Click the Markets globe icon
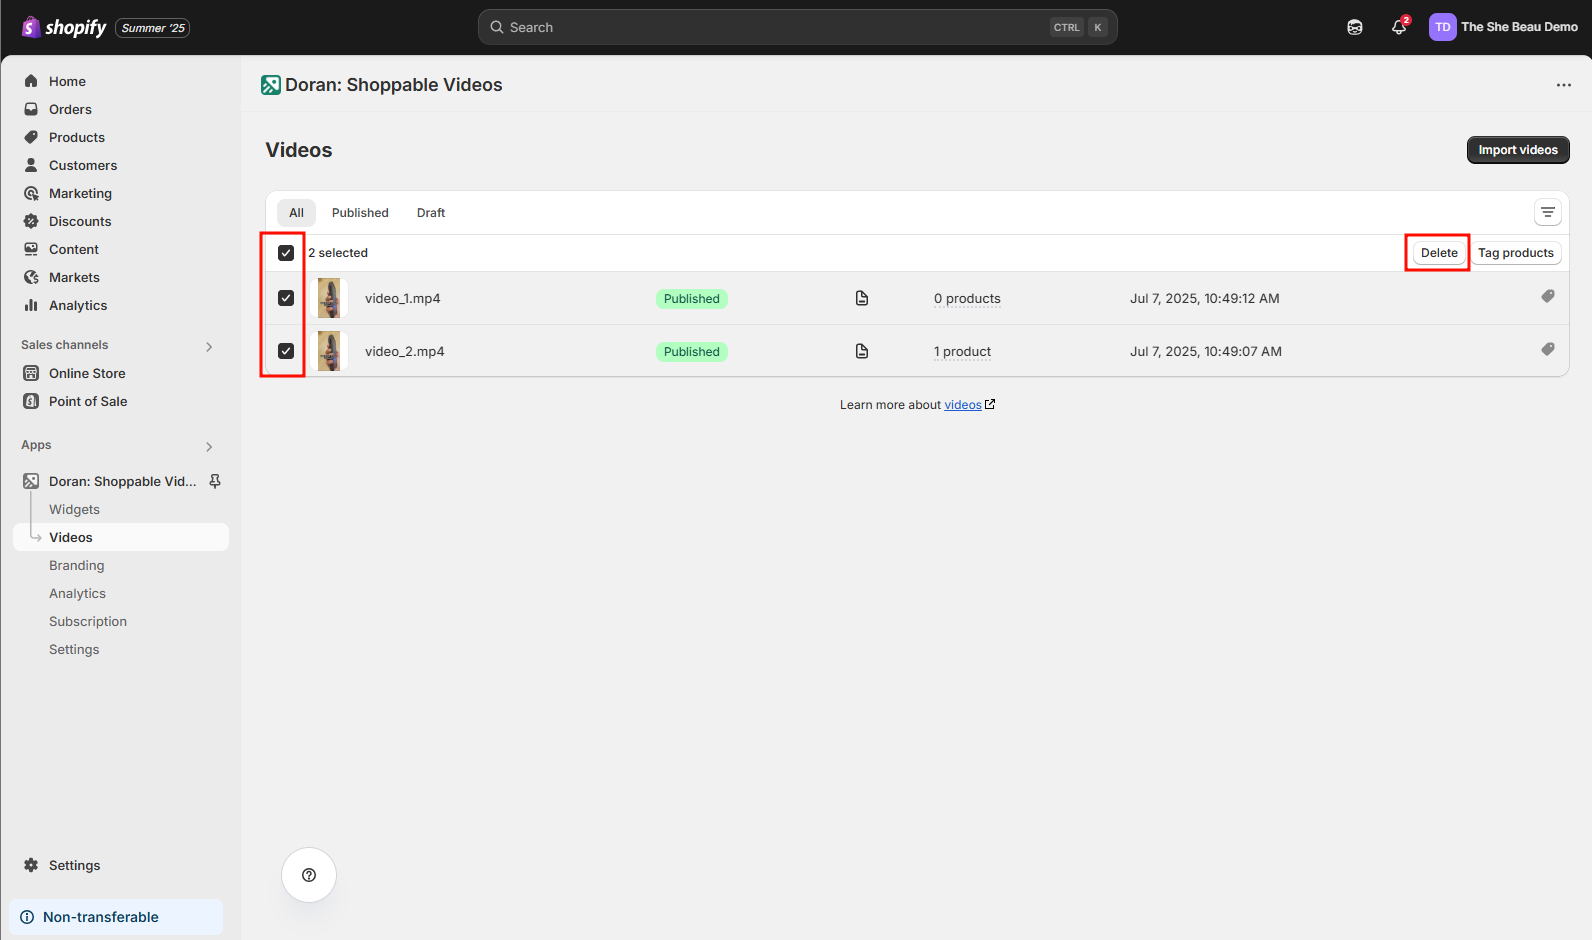The width and height of the screenshot is (1592, 940). [x=31, y=277]
